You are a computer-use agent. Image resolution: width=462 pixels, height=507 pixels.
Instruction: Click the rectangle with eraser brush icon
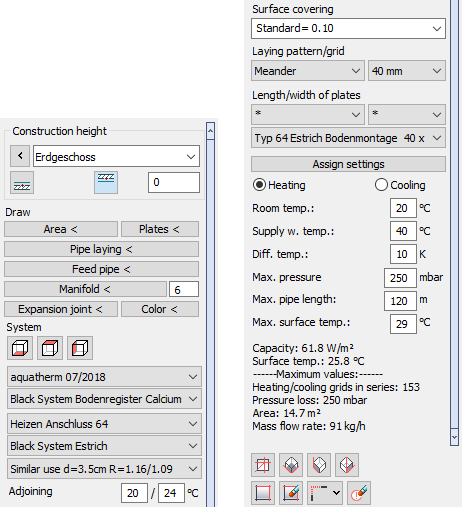(x=291, y=493)
